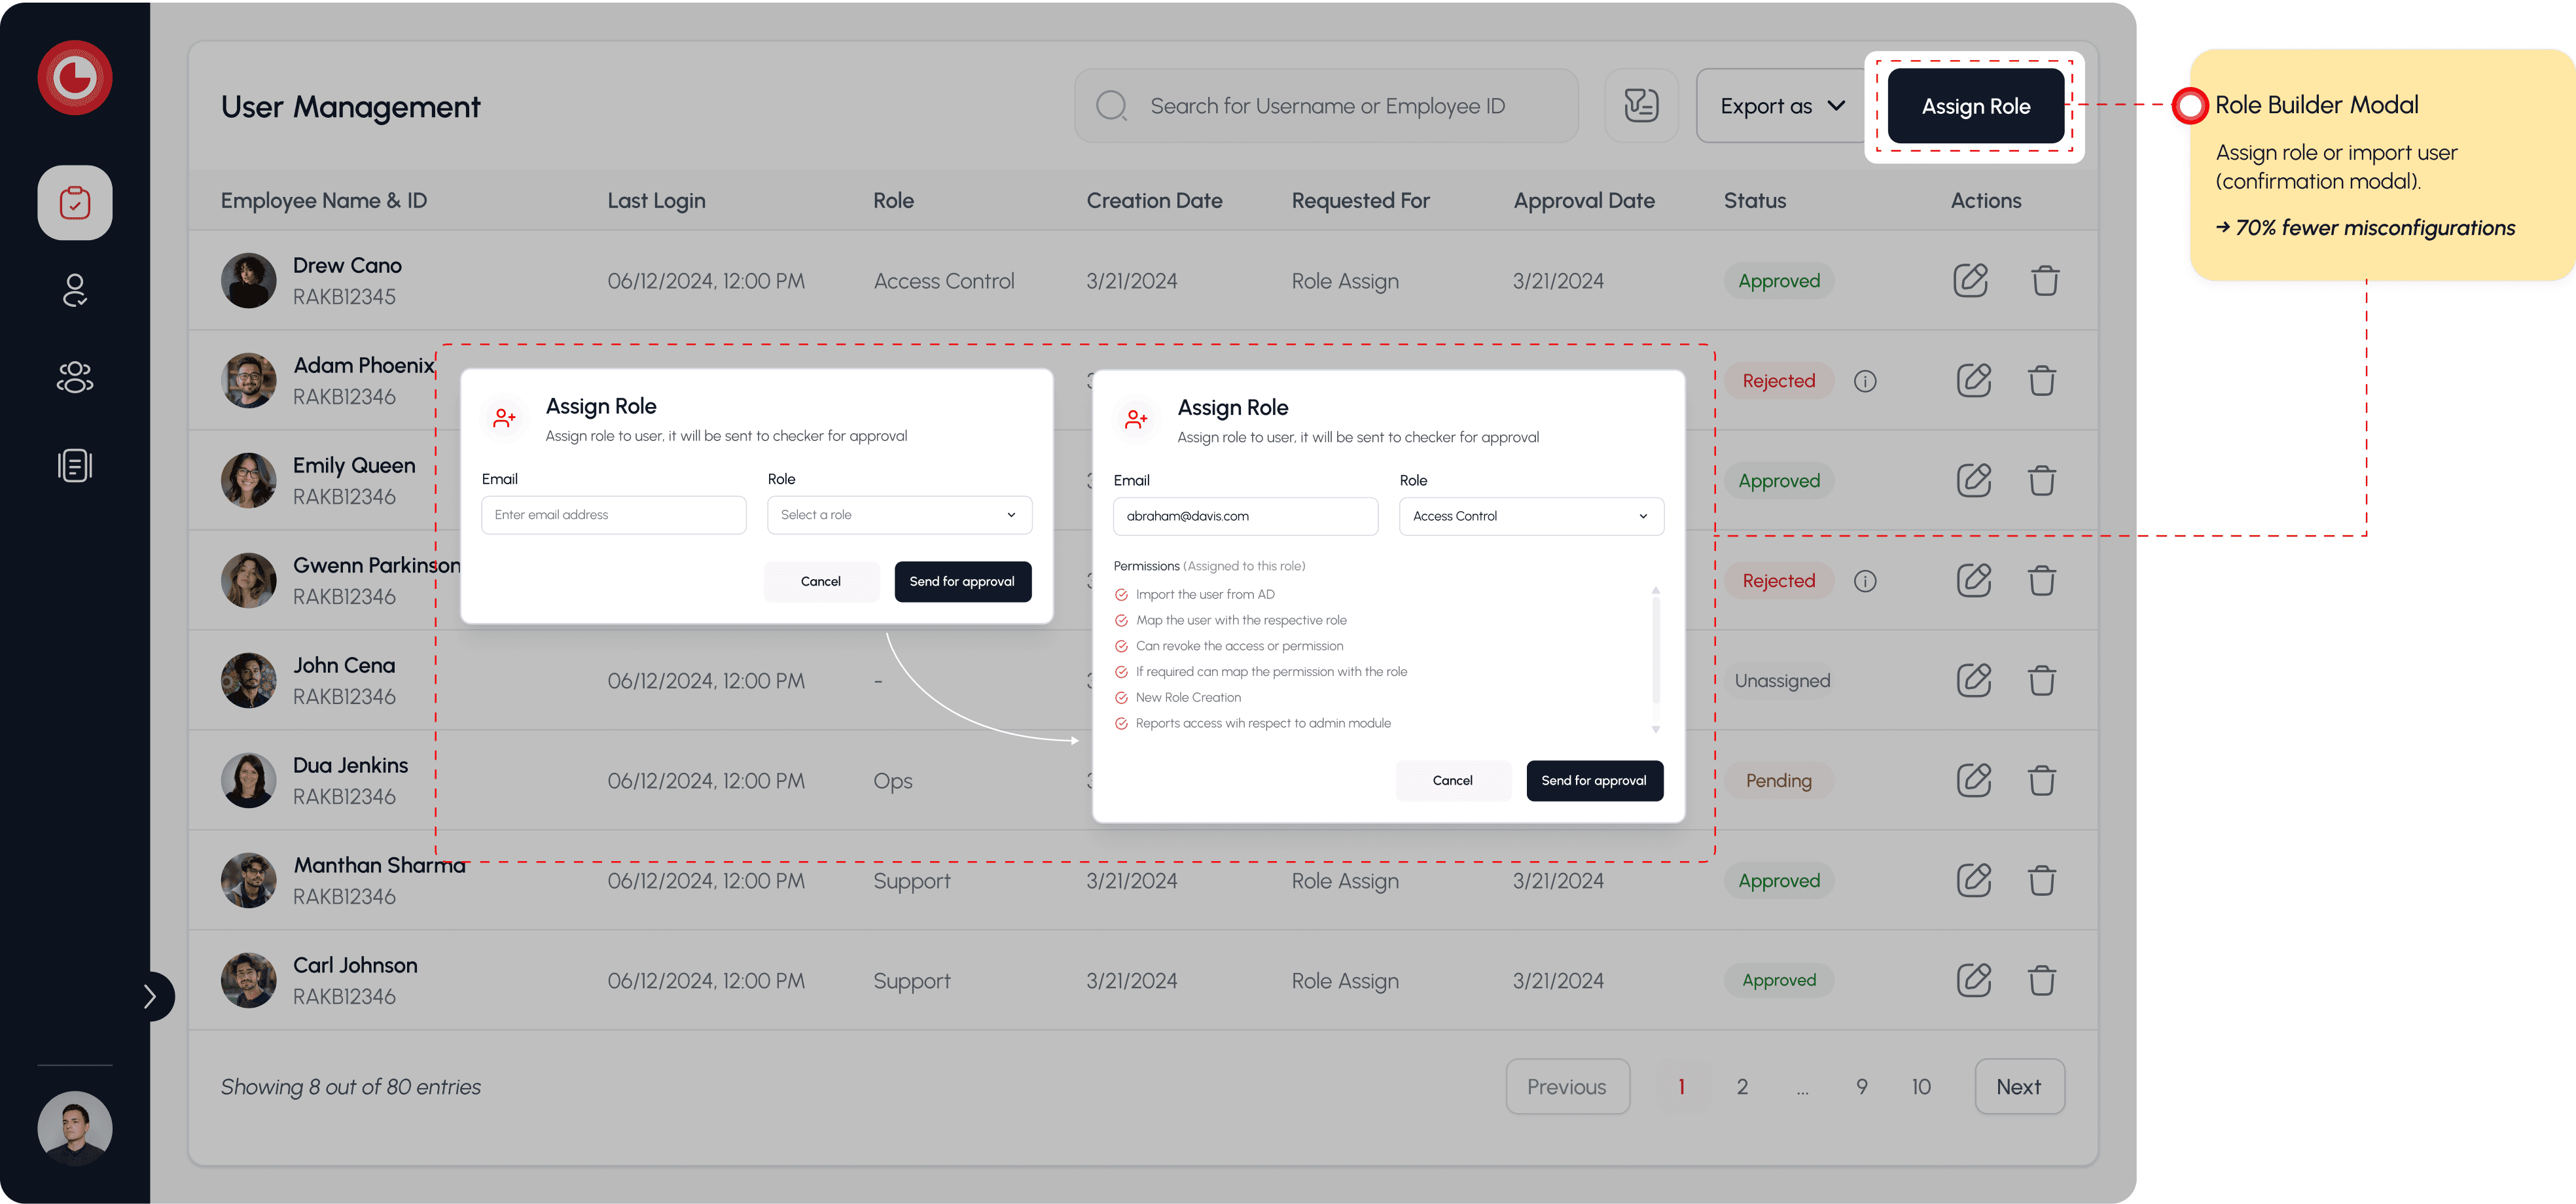Open the 'Access Control' role dropdown
Screen dimensions: 2576x1204
[x=1531, y=516]
